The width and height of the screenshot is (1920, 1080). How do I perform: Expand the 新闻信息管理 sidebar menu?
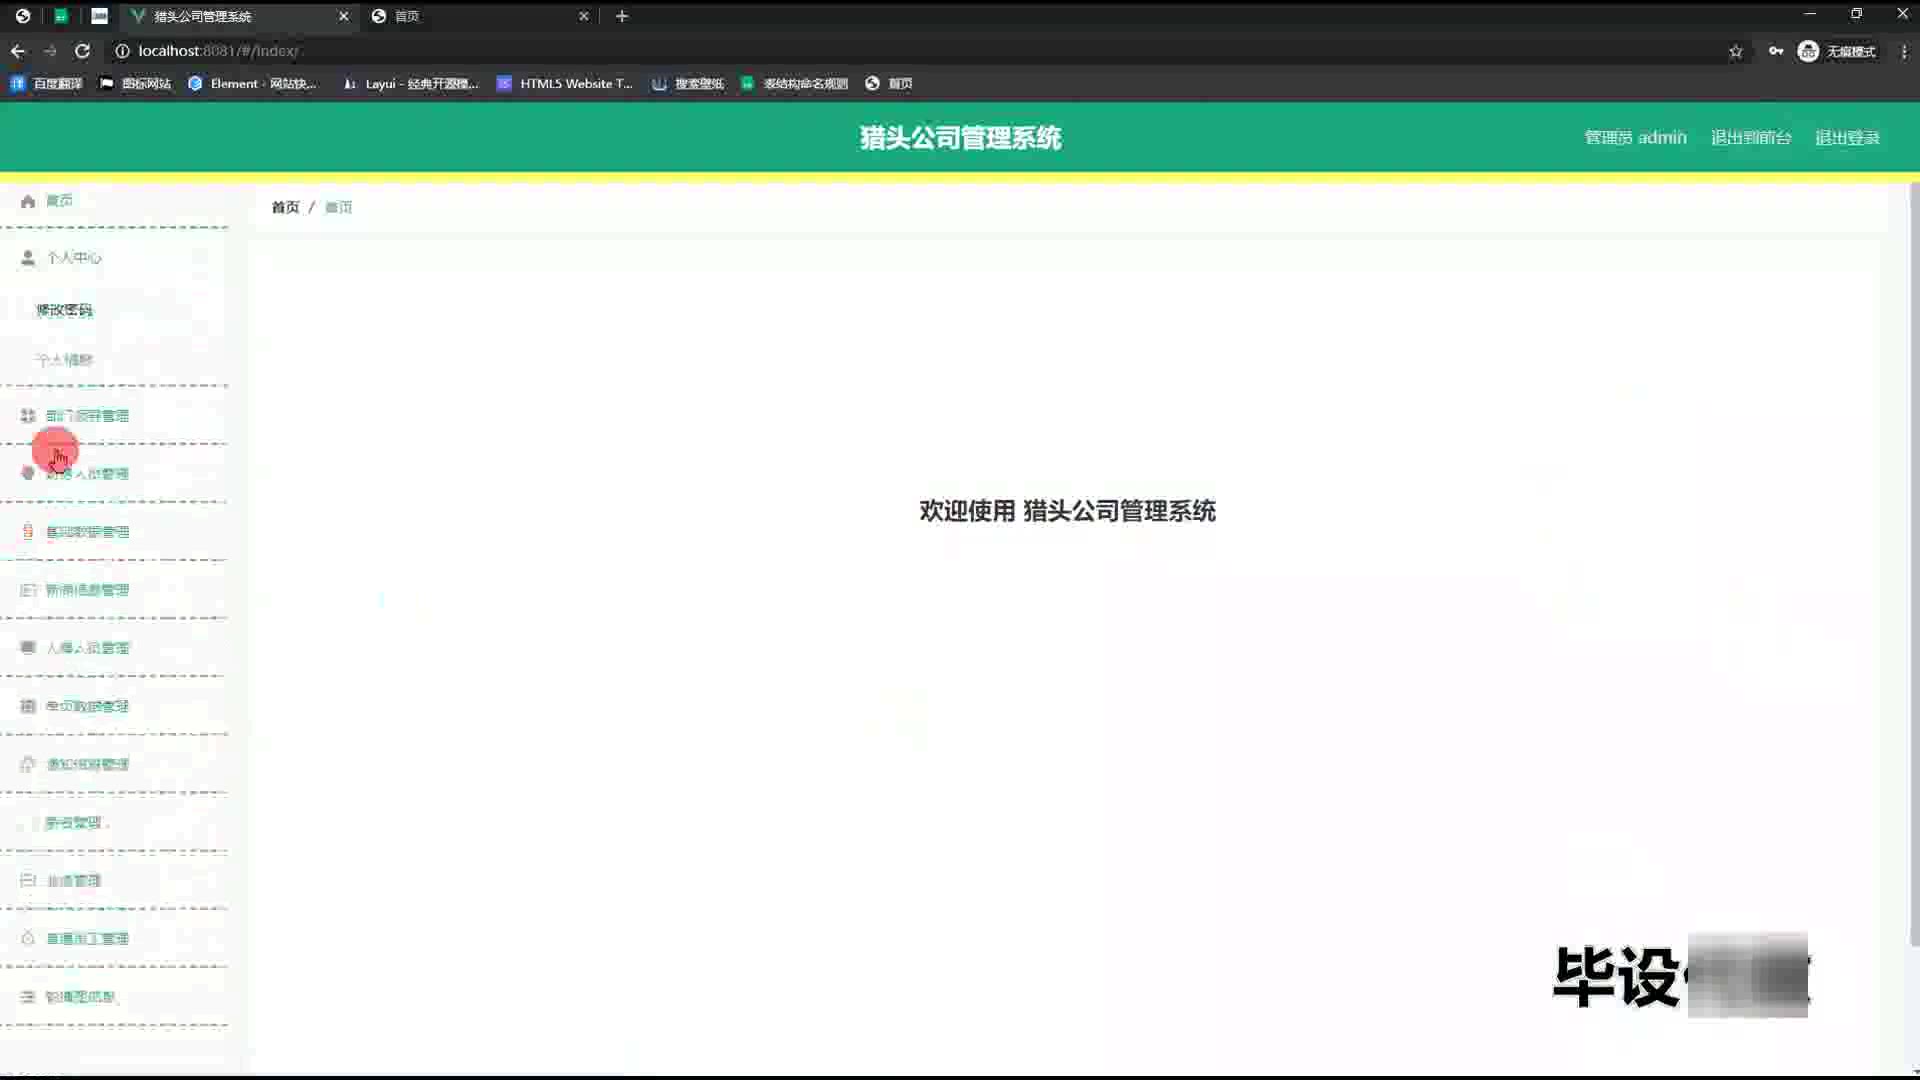[87, 590]
